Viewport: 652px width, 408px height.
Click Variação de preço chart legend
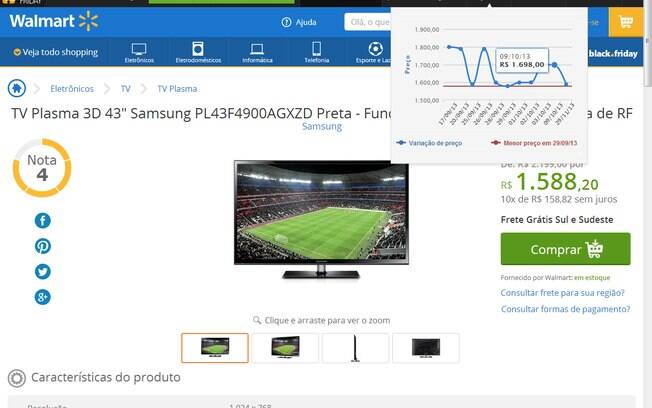tap(429, 143)
